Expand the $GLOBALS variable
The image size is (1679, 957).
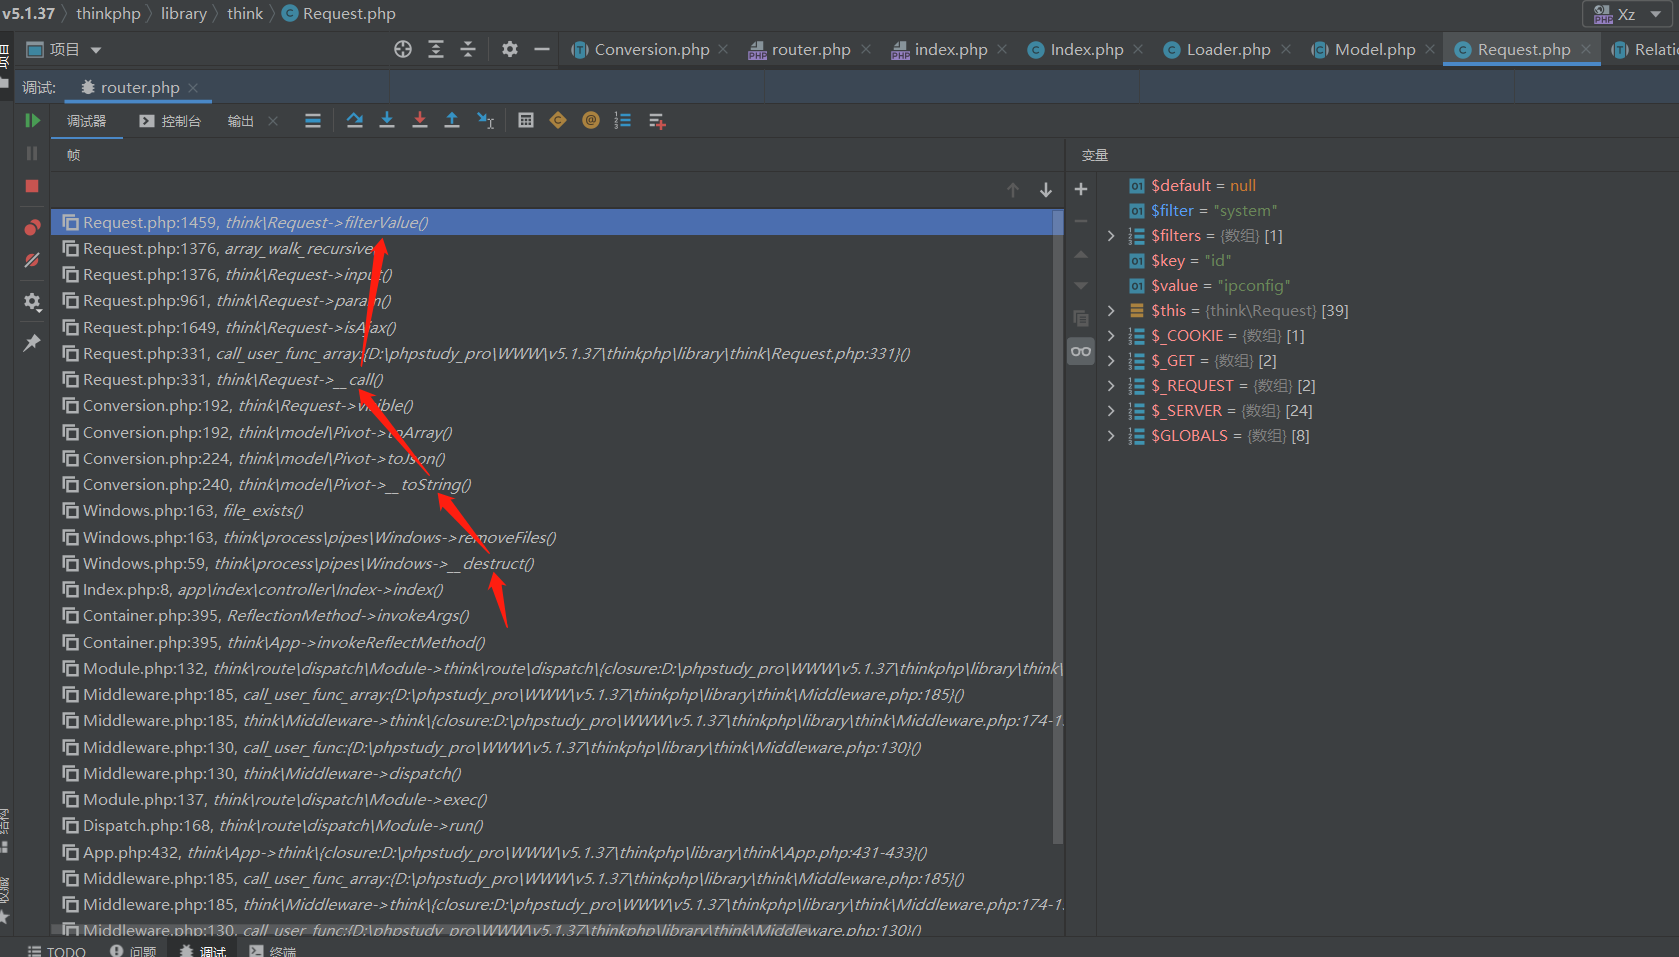1111,436
